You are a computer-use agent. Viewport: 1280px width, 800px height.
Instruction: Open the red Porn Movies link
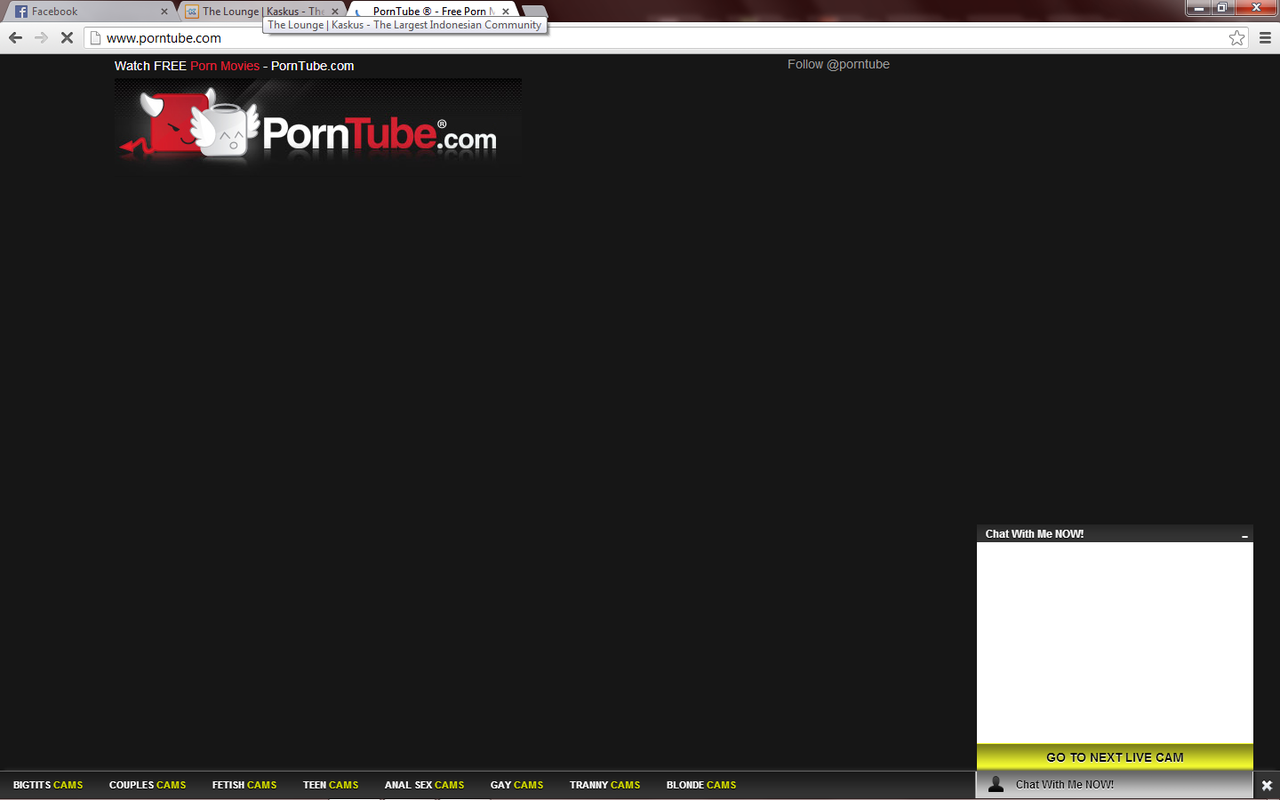(x=225, y=66)
